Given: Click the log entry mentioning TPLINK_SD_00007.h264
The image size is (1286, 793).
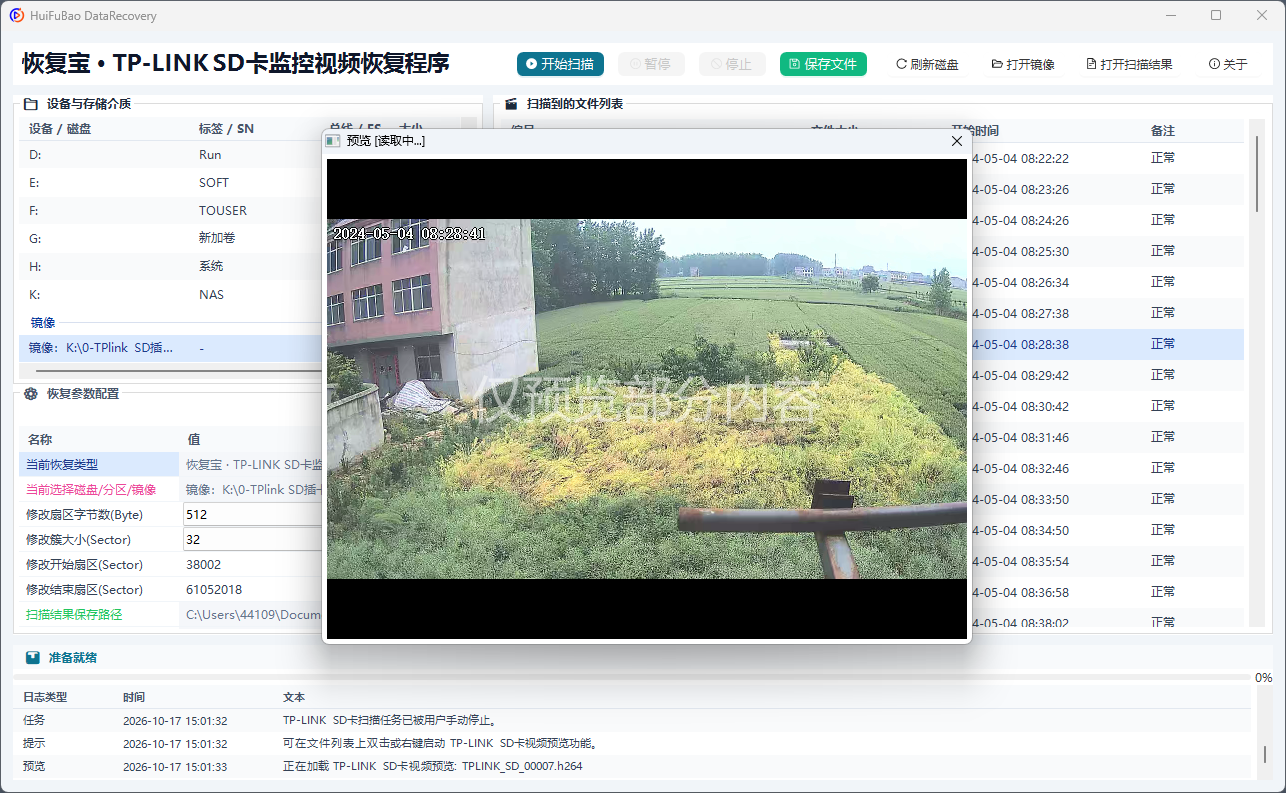Looking at the screenshot, I should pos(634,766).
